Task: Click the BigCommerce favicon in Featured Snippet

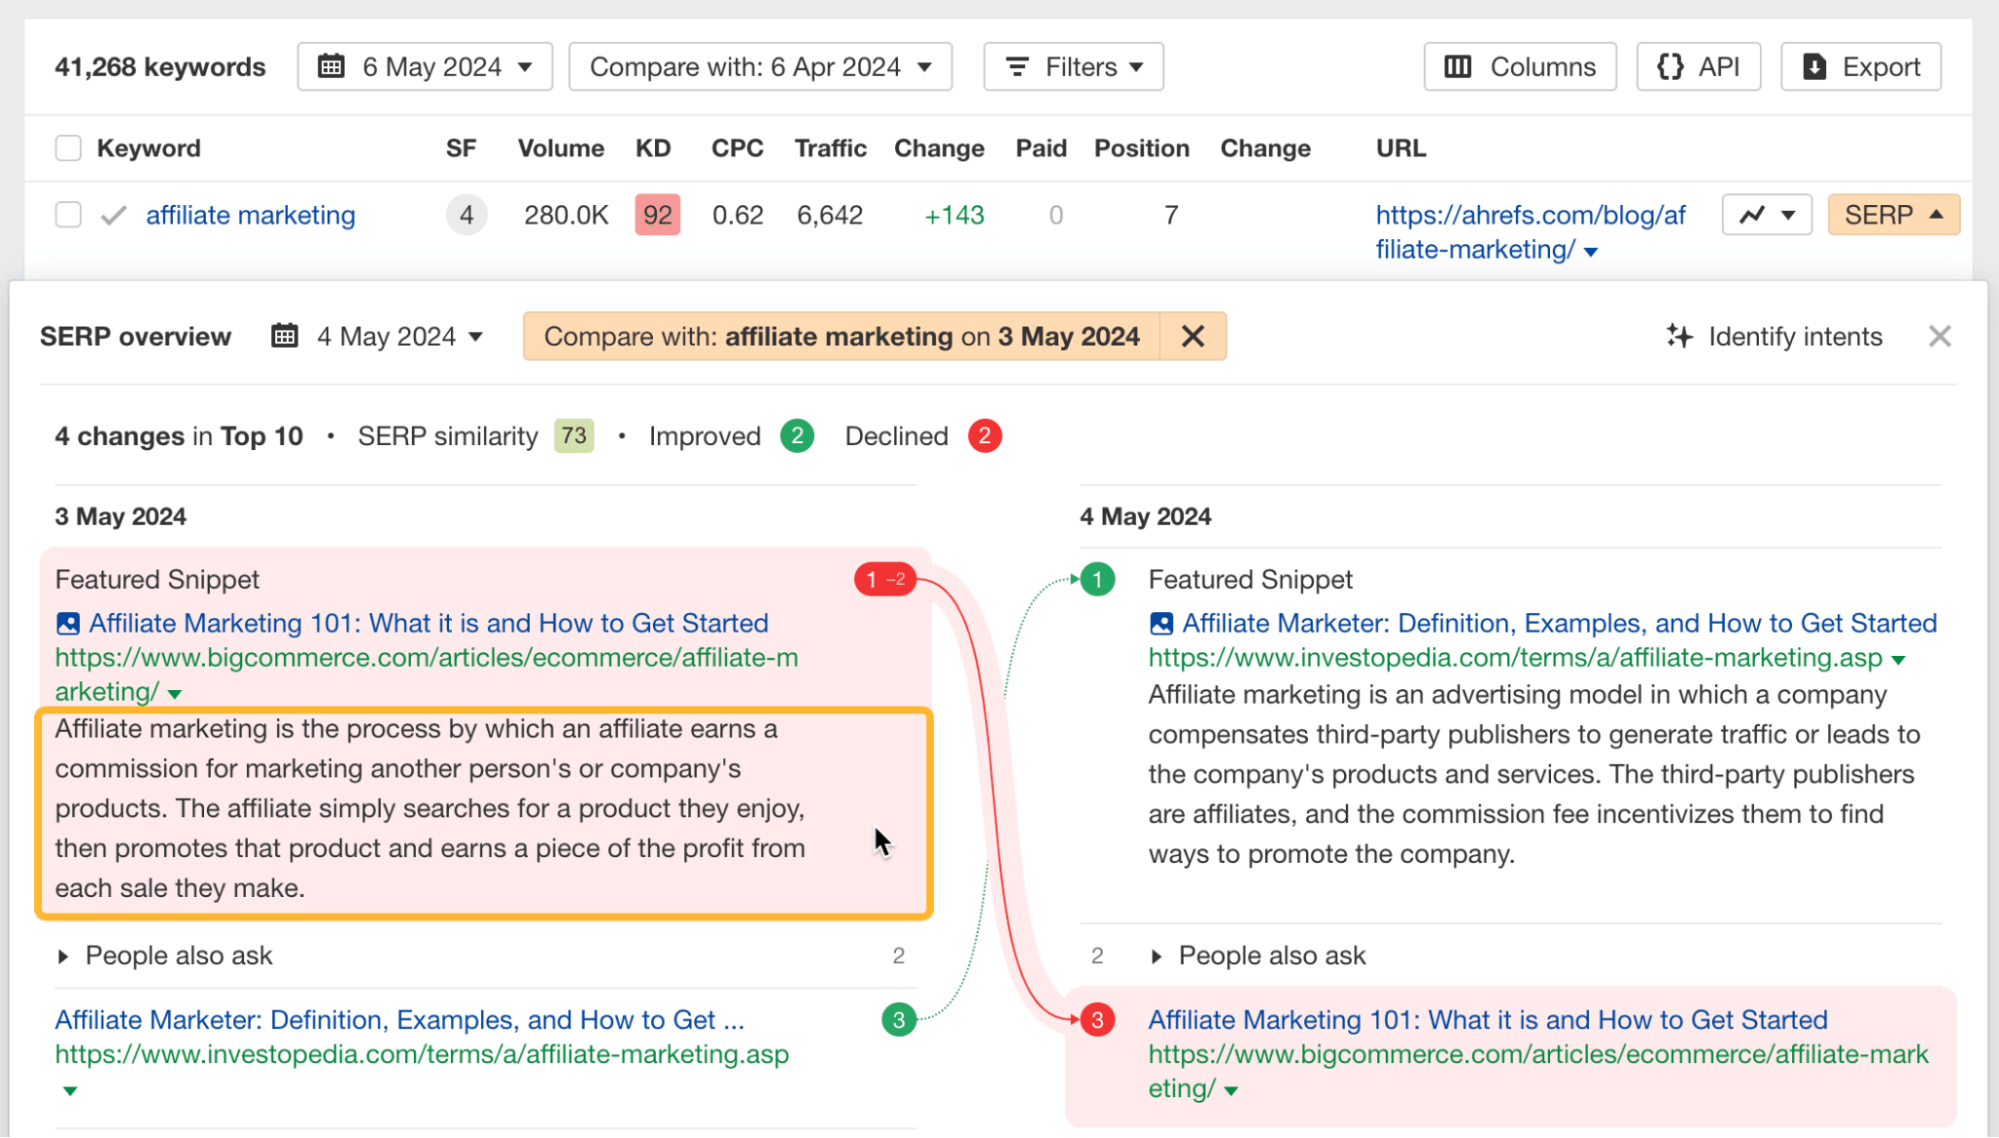Action: [68, 622]
